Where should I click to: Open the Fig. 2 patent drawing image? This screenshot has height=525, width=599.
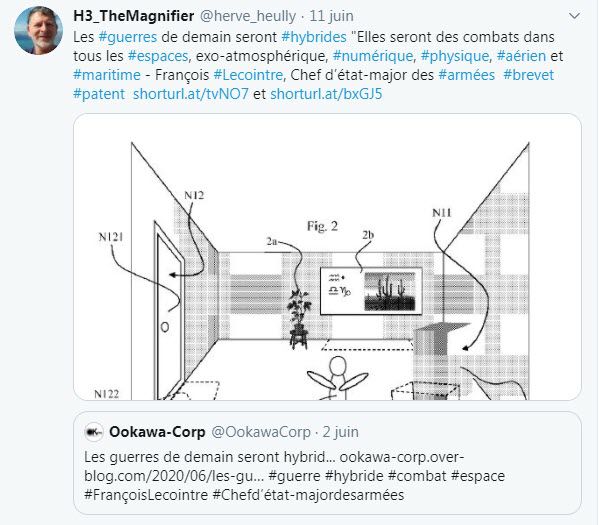click(x=327, y=257)
